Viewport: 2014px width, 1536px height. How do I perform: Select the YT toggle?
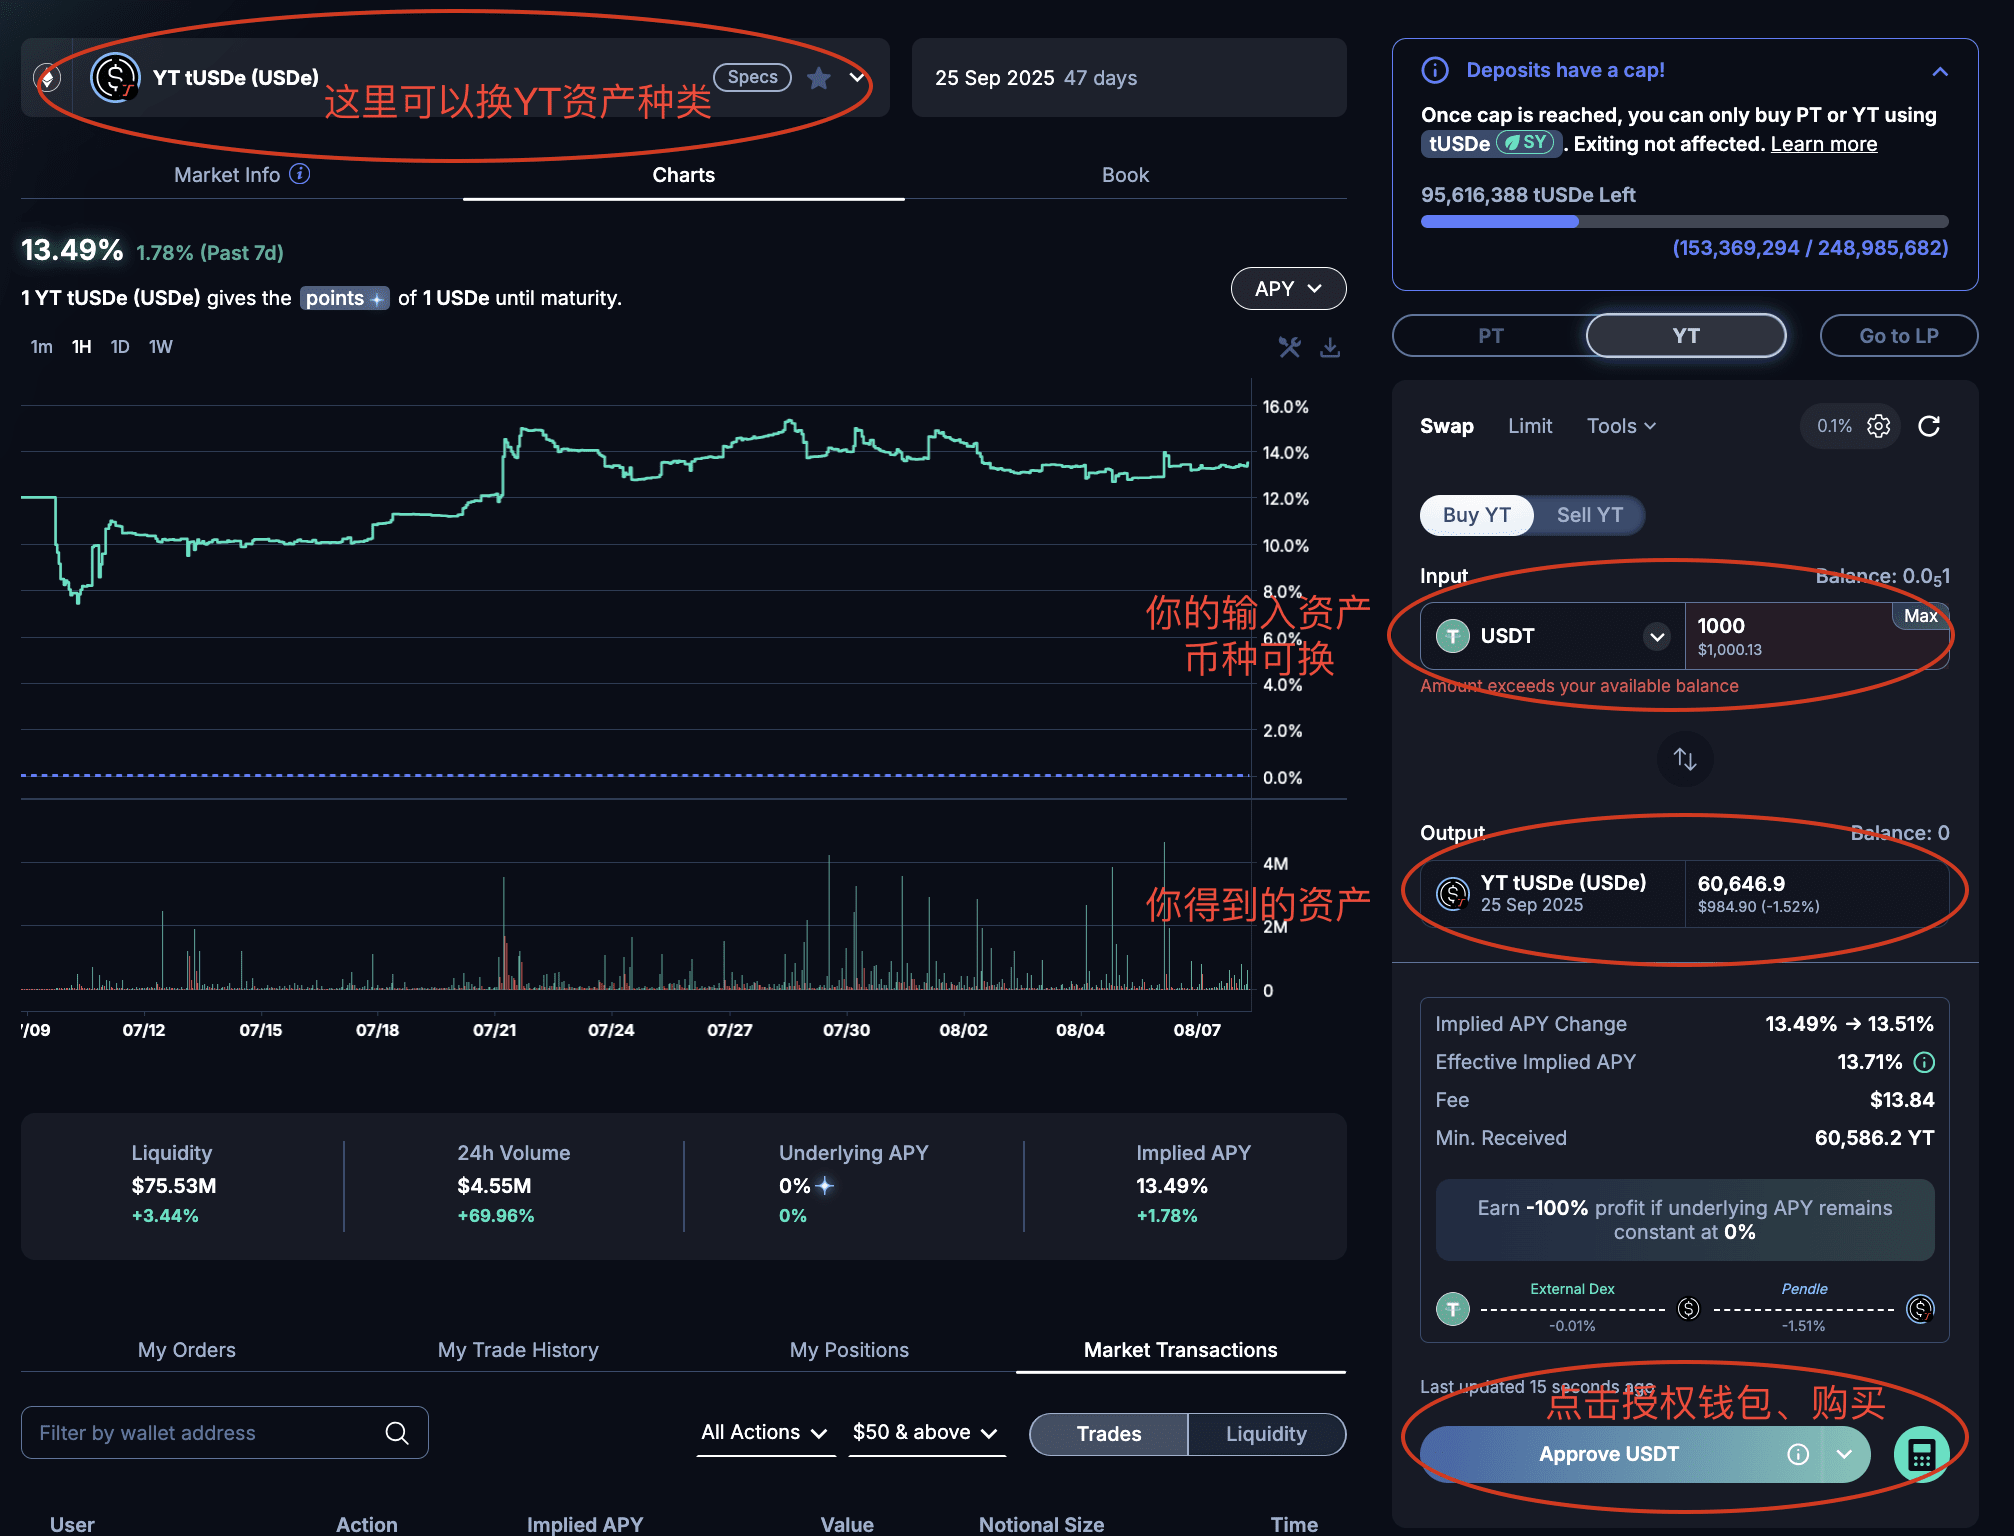click(x=1686, y=336)
